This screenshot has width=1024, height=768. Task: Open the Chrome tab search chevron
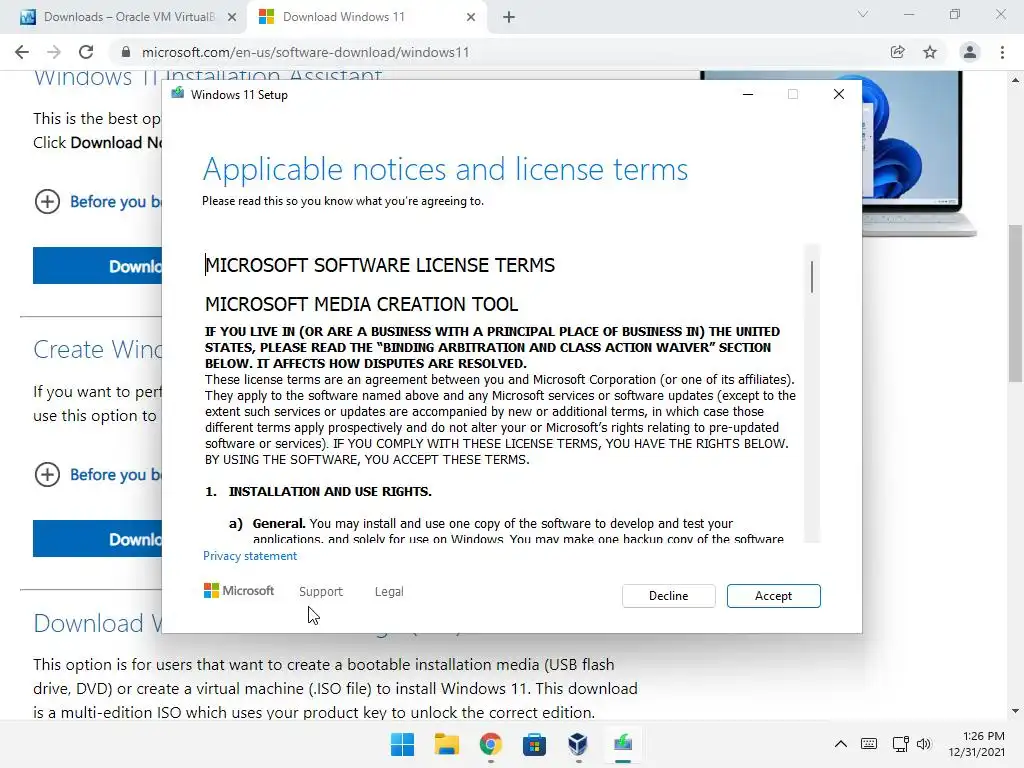pos(863,14)
